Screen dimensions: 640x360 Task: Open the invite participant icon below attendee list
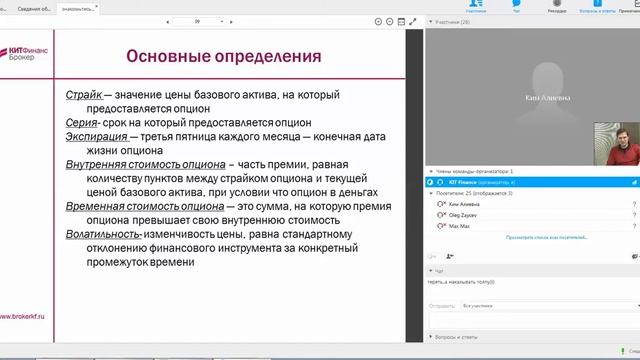449,256
